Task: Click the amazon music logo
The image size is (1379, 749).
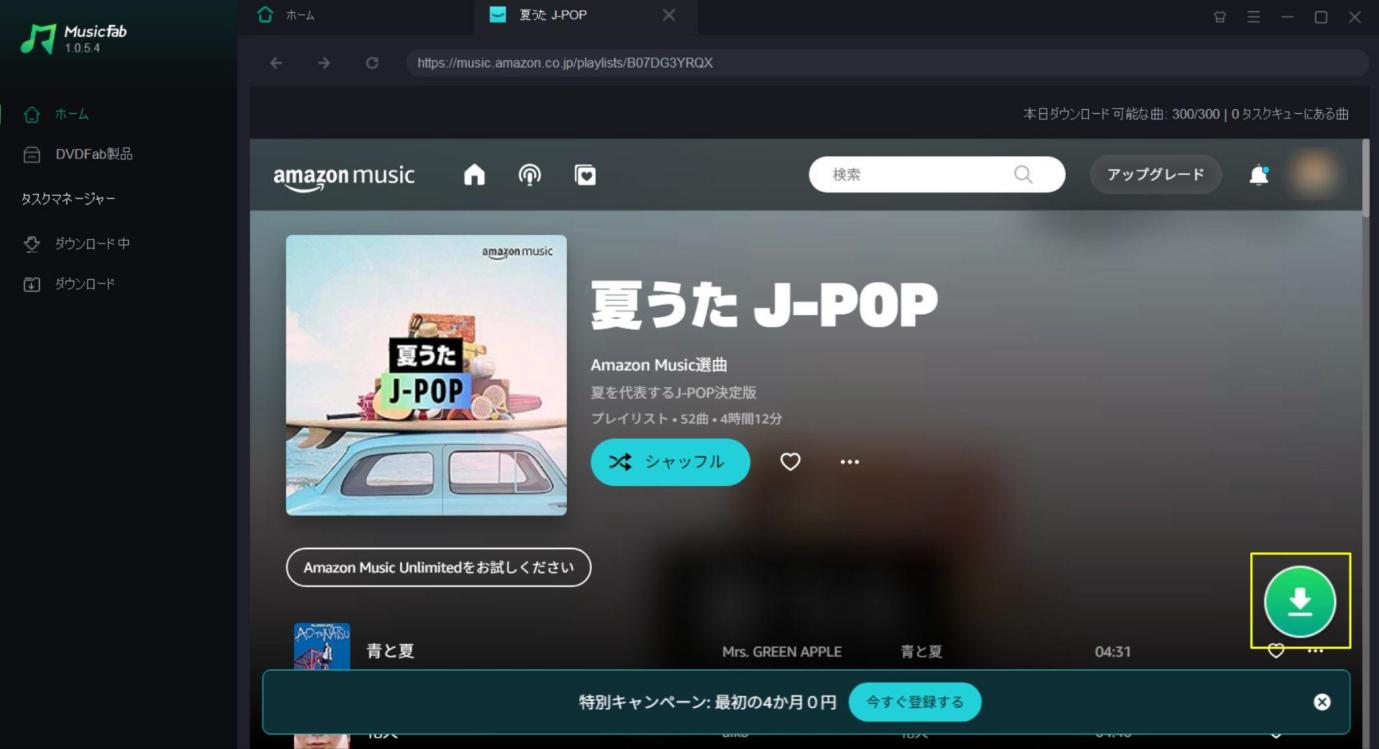Action: pyautogui.click(x=344, y=177)
